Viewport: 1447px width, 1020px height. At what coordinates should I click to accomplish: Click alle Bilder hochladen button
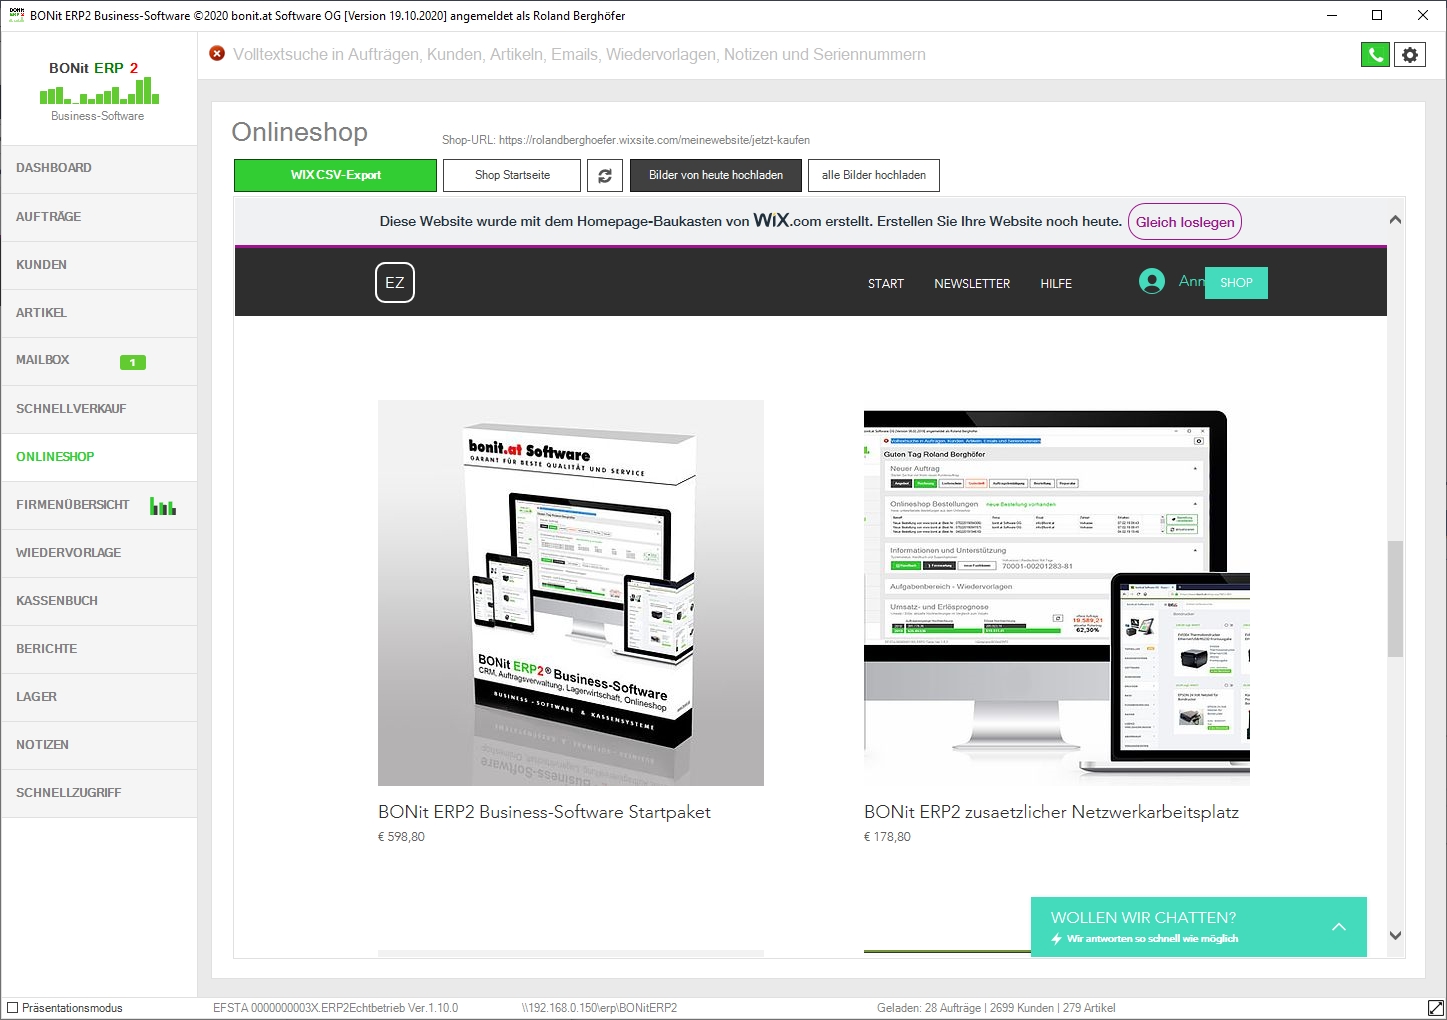click(874, 175)
